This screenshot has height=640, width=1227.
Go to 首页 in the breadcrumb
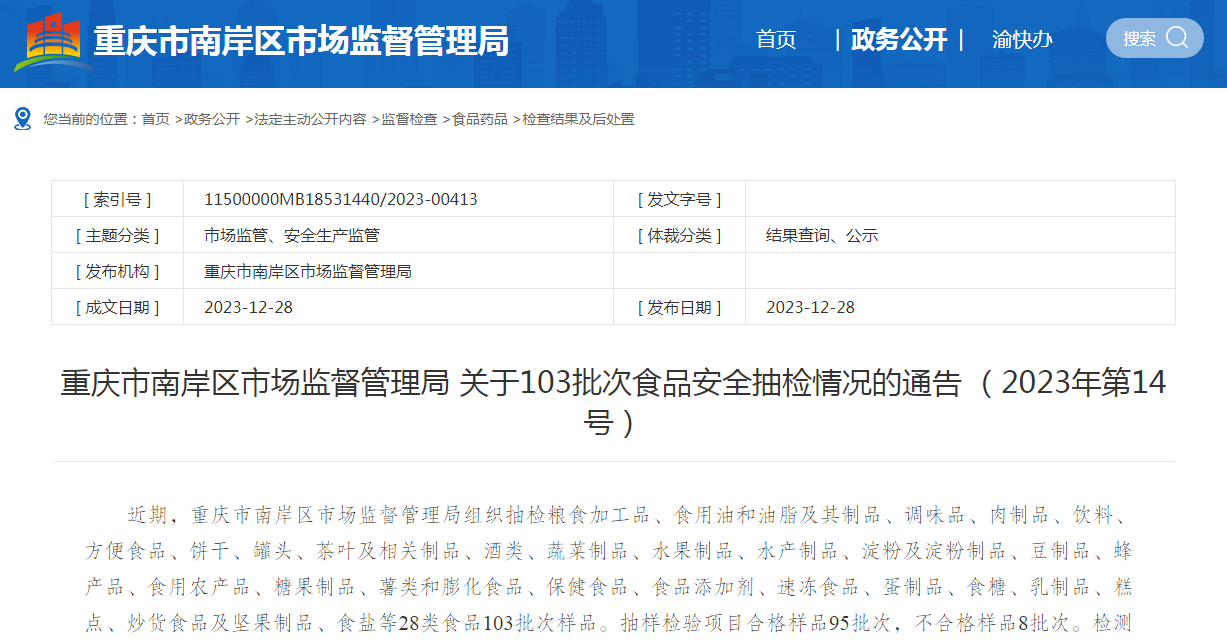[155, 119]
